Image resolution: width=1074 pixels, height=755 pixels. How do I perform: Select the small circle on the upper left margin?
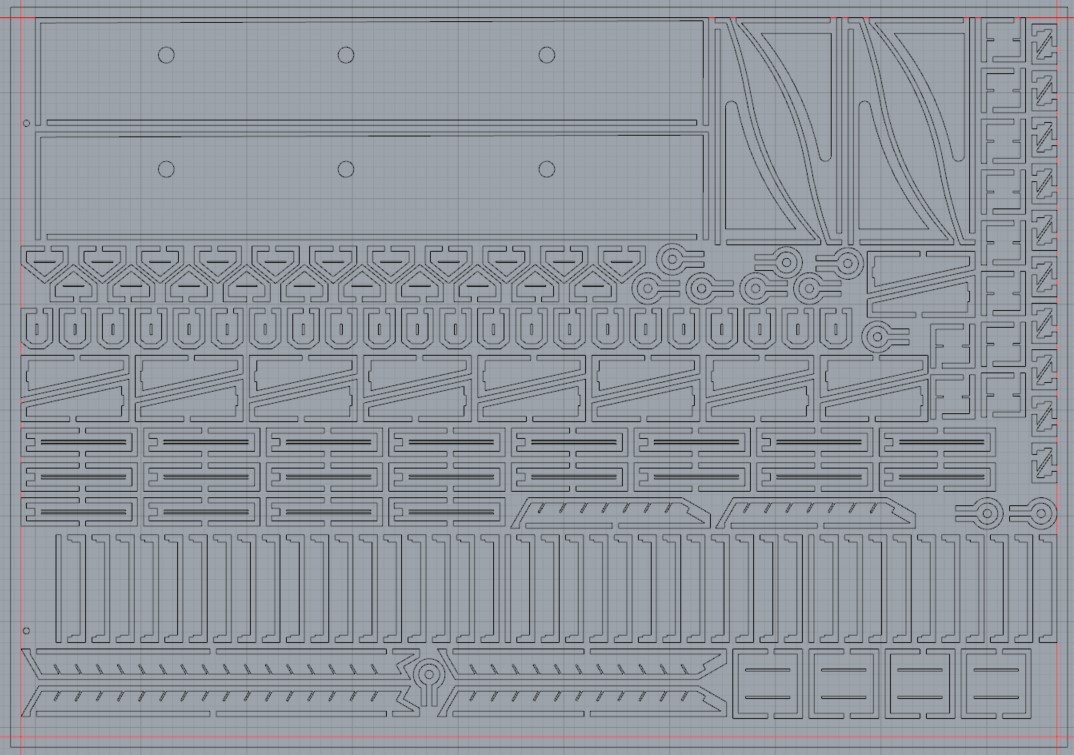[26, 125]
